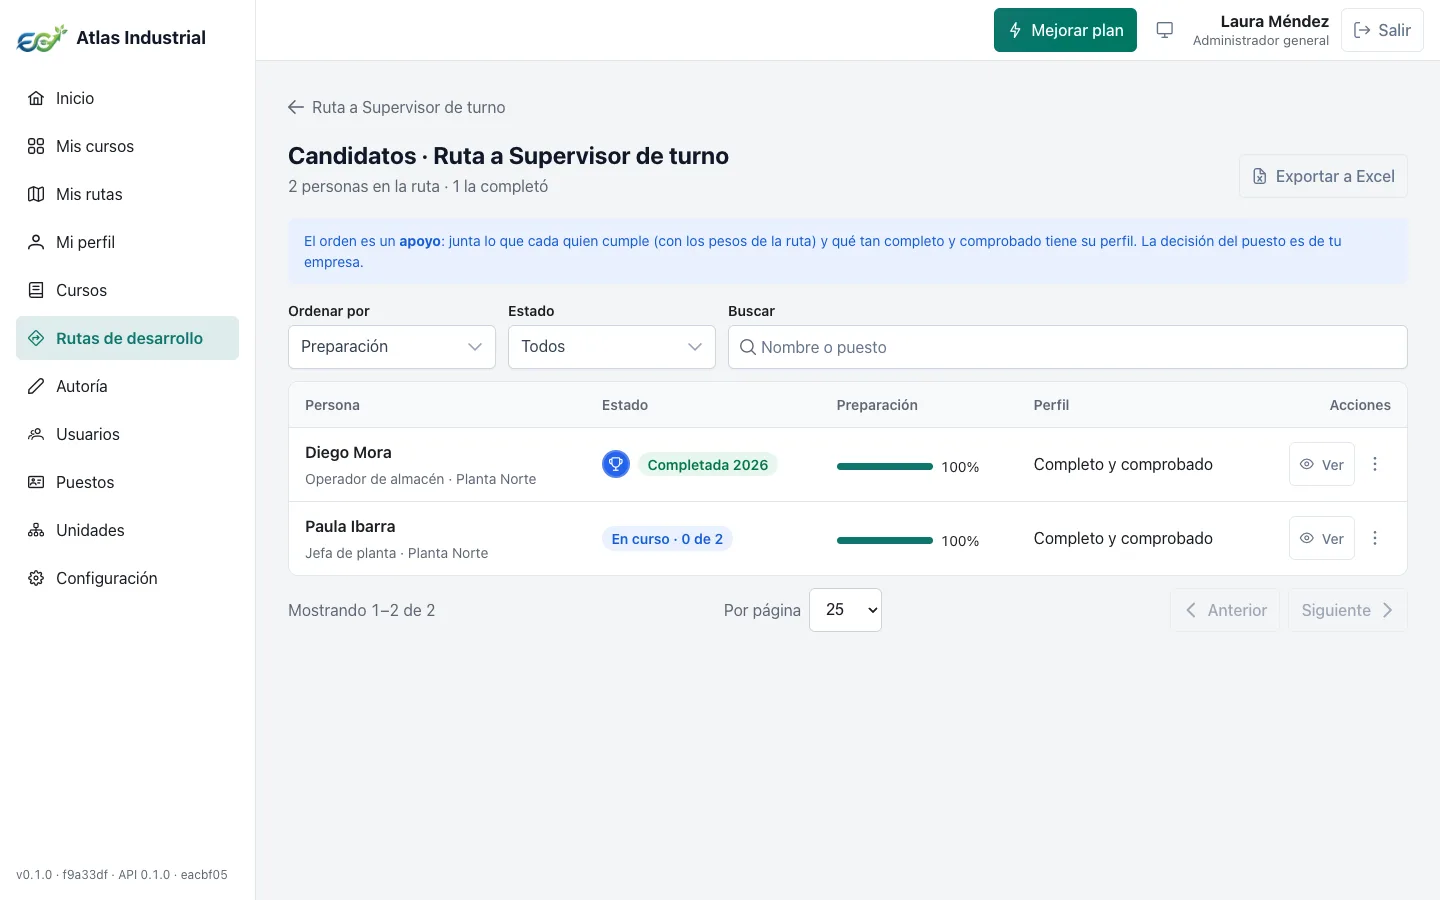Click the Autoría pencil icon
Screen dimensions: 1440x900
[x=36, y=386]
